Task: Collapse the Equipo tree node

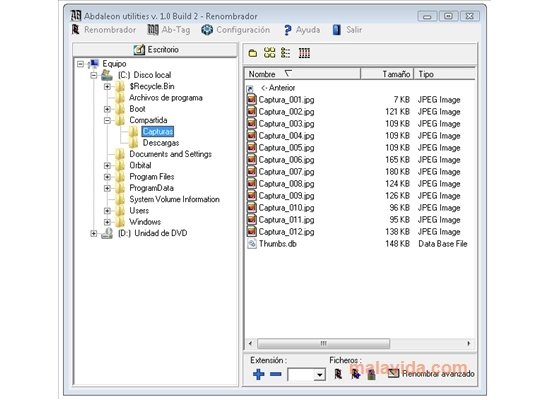Action: pos(80,64)
